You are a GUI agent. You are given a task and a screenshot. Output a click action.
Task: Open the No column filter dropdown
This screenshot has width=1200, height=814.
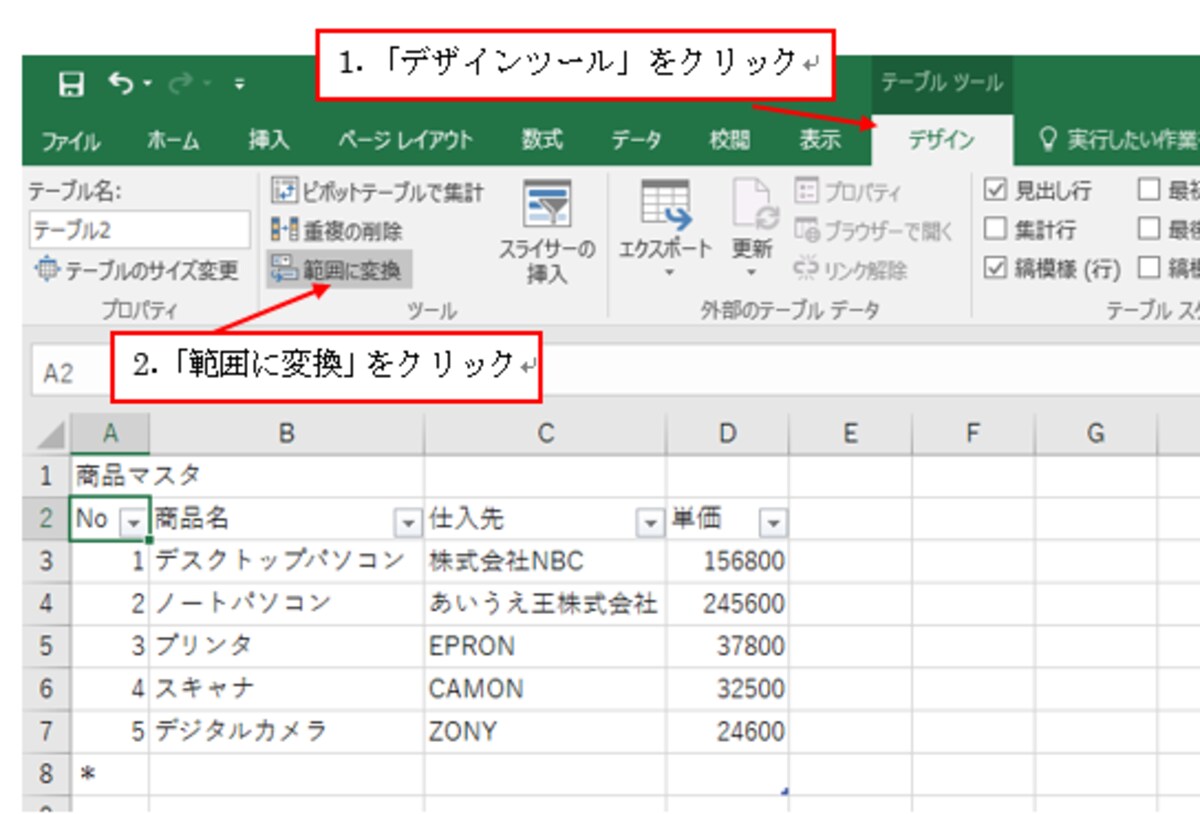pyautogui.click(x=133, y=522)
